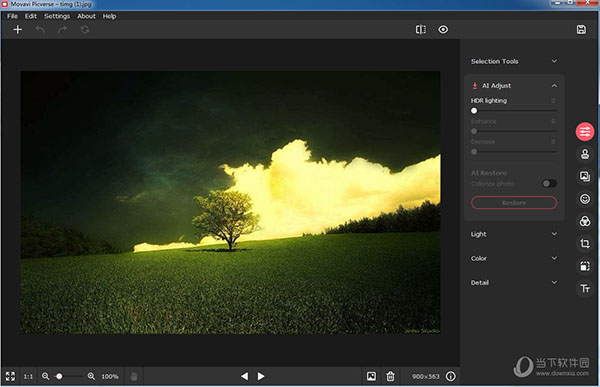Open the Help menu

109,16
